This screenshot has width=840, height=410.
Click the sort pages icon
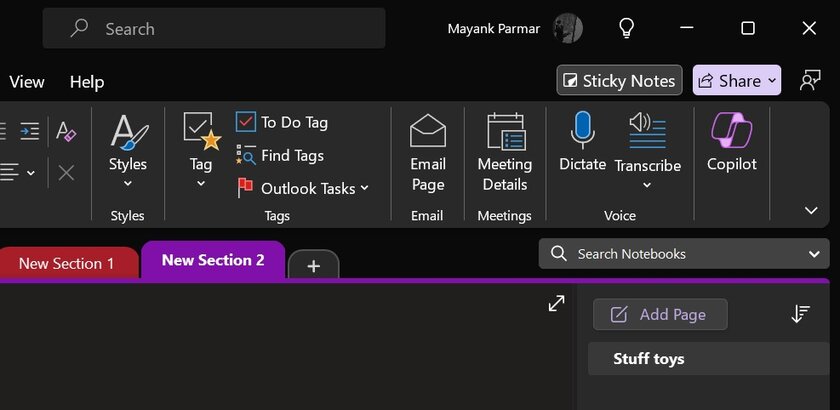[x=800, y=314]
